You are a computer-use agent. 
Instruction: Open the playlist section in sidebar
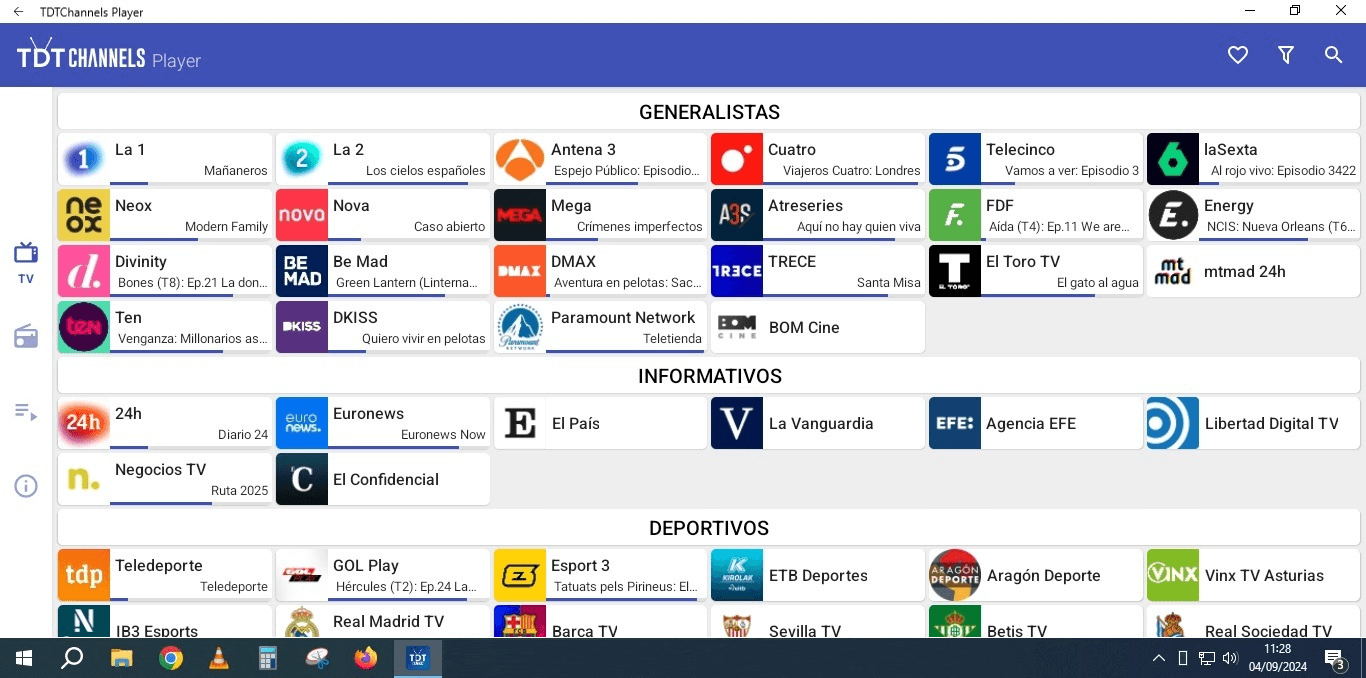click(x=26, y=411)
